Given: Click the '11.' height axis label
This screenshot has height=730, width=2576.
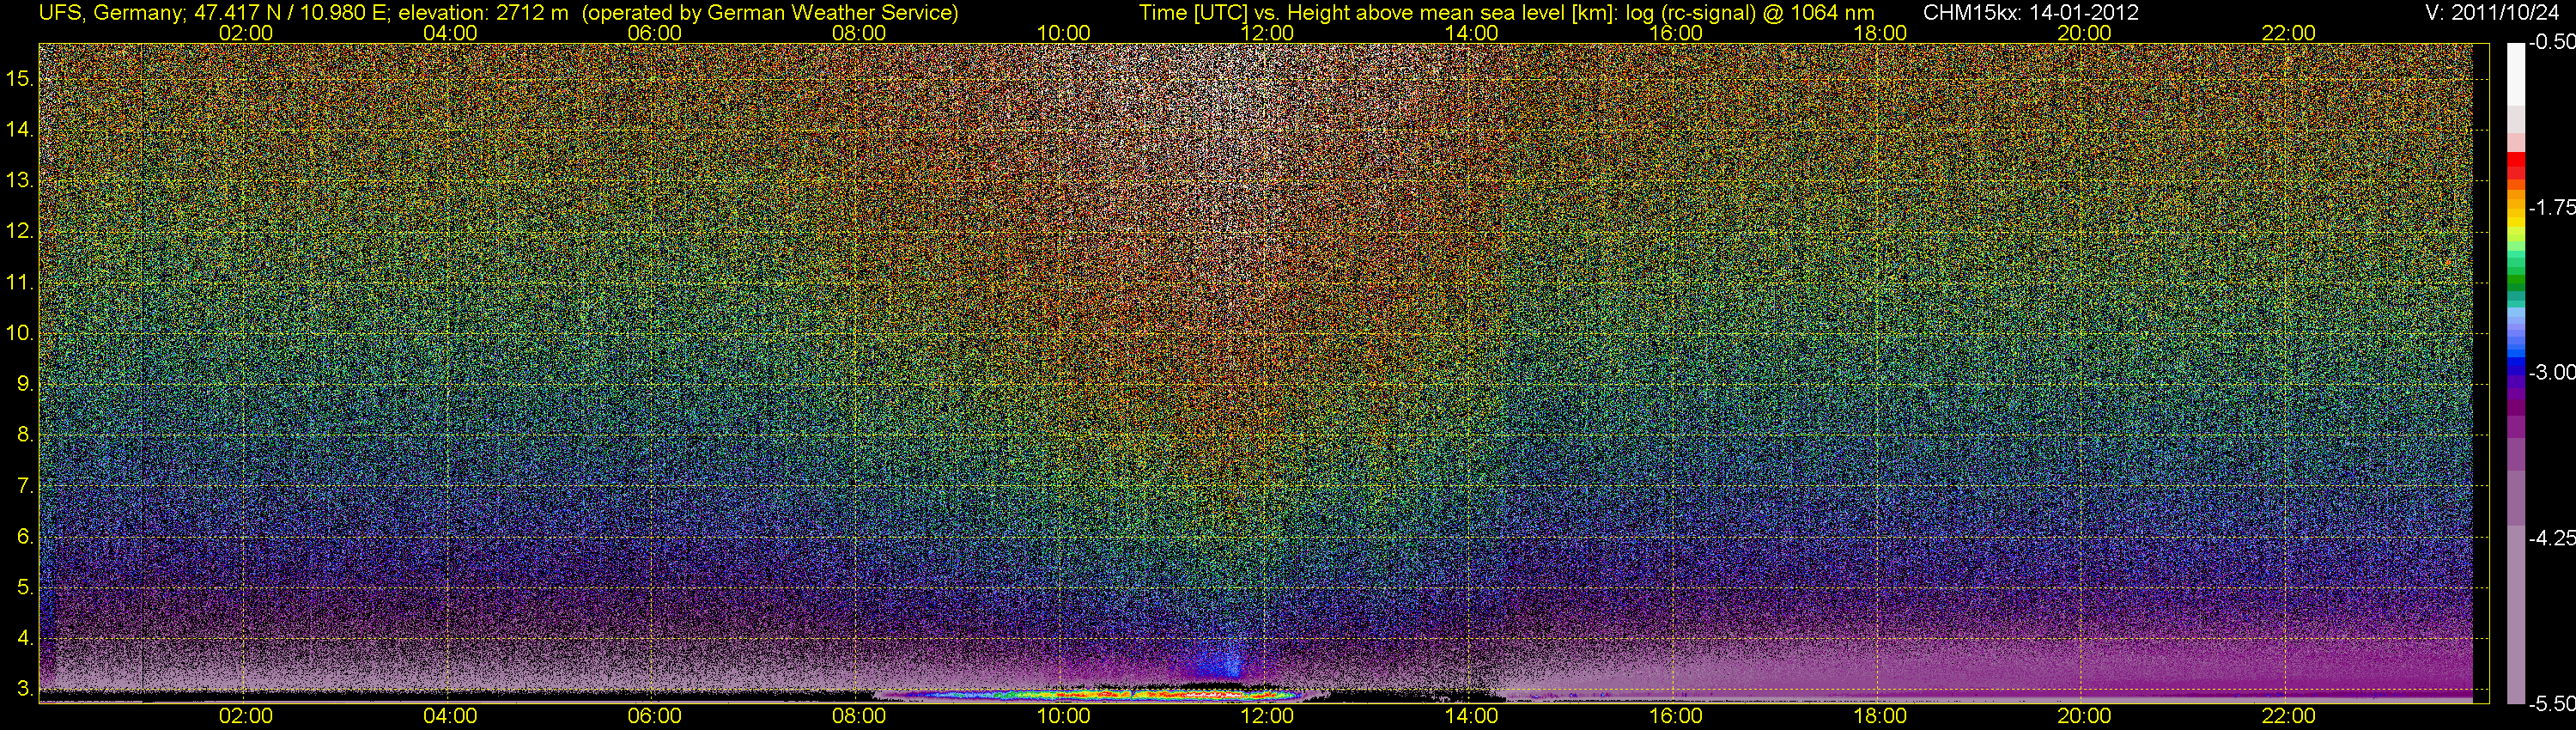Looking at the screenshot, I should pyautogui.click(x=19, y=282).
